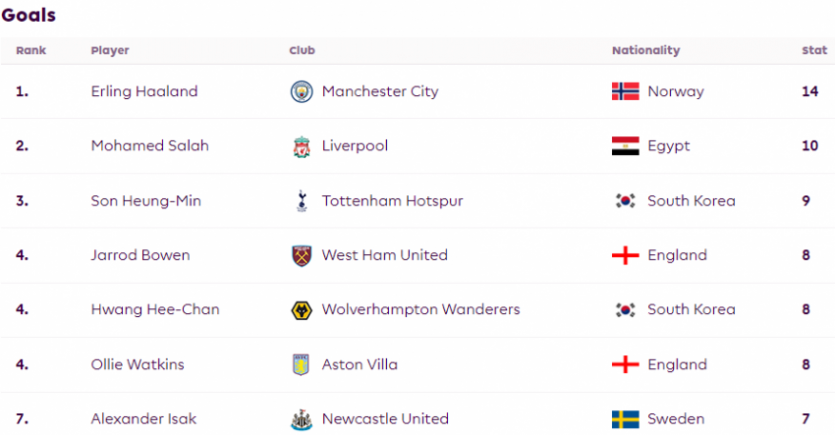The width and height of the screenshot is (835, 435).
Task: Open Erling Haaland's player profile
Action: [144, 92]
